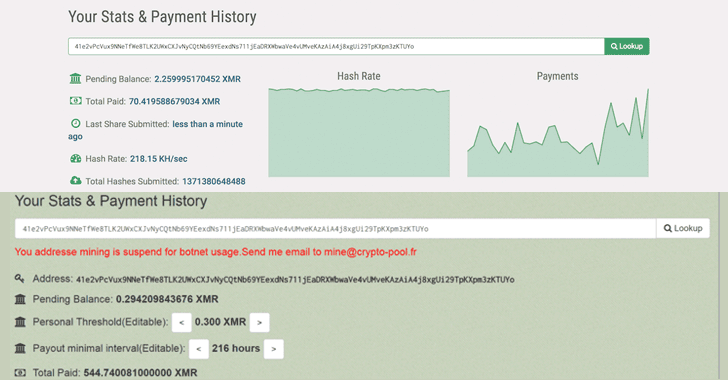Decrease Personal Threshold with the left arrow
The height and width of the screenshot is (380, 728).
[182, 322]
